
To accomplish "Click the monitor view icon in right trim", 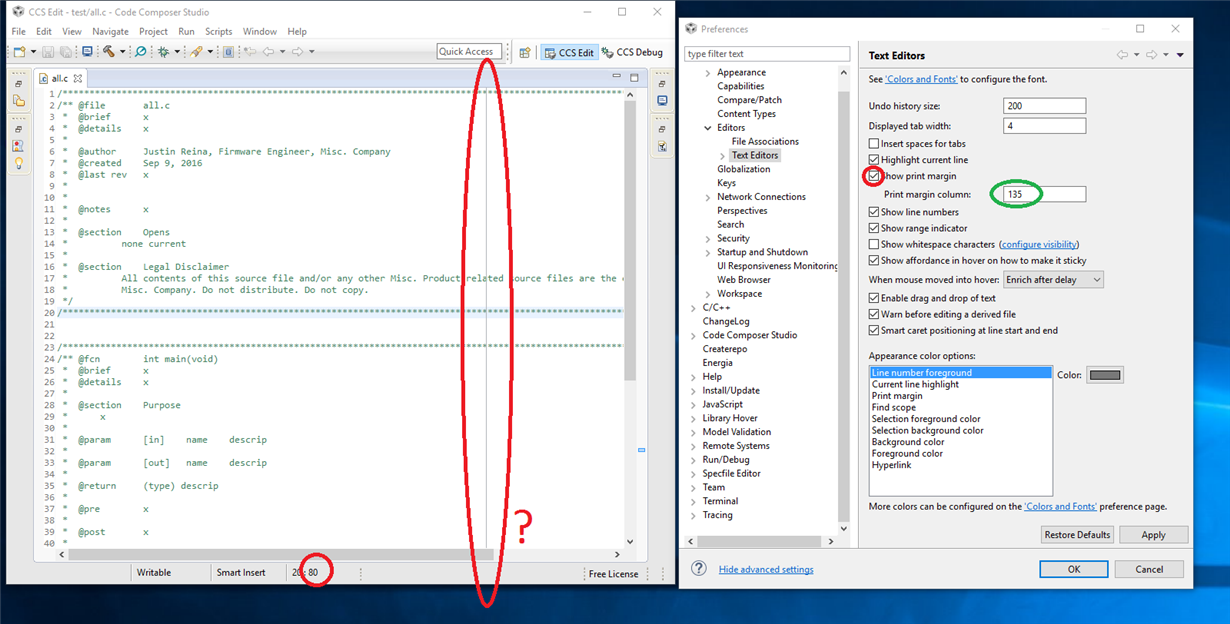I will point(662,101).
